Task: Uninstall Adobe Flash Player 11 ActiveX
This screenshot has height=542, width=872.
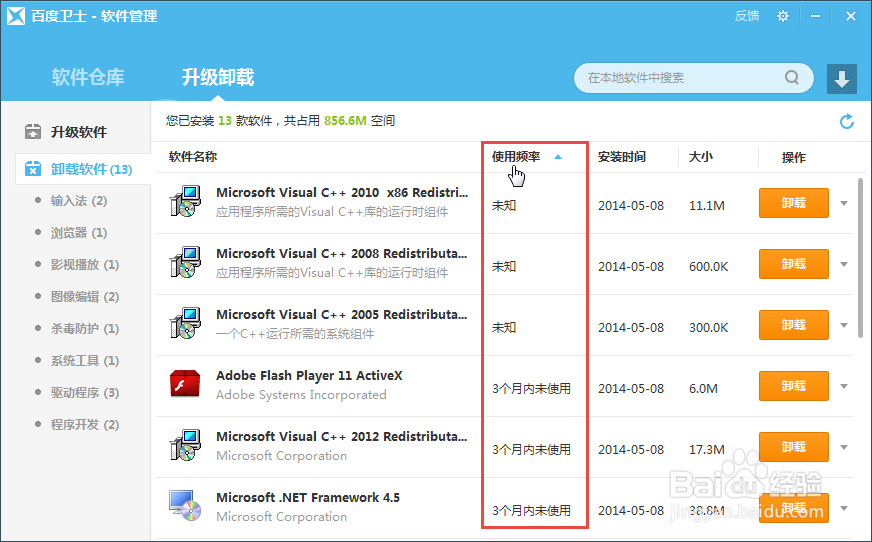Action: 794,386
